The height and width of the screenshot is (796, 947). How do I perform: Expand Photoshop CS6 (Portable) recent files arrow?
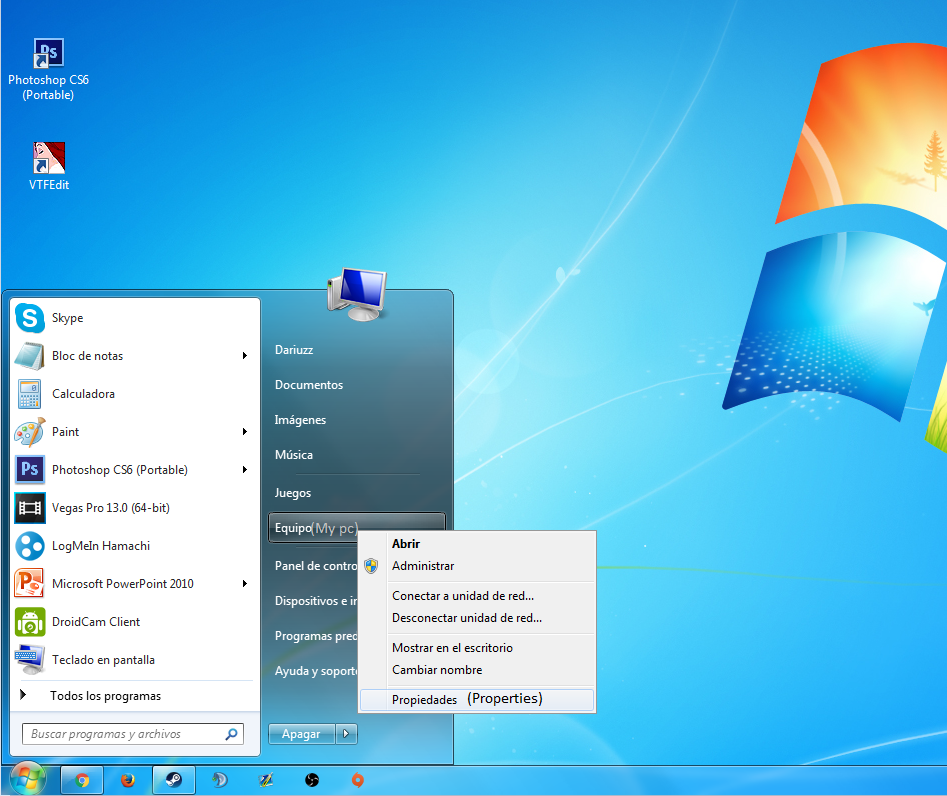(x=245, y=469)
